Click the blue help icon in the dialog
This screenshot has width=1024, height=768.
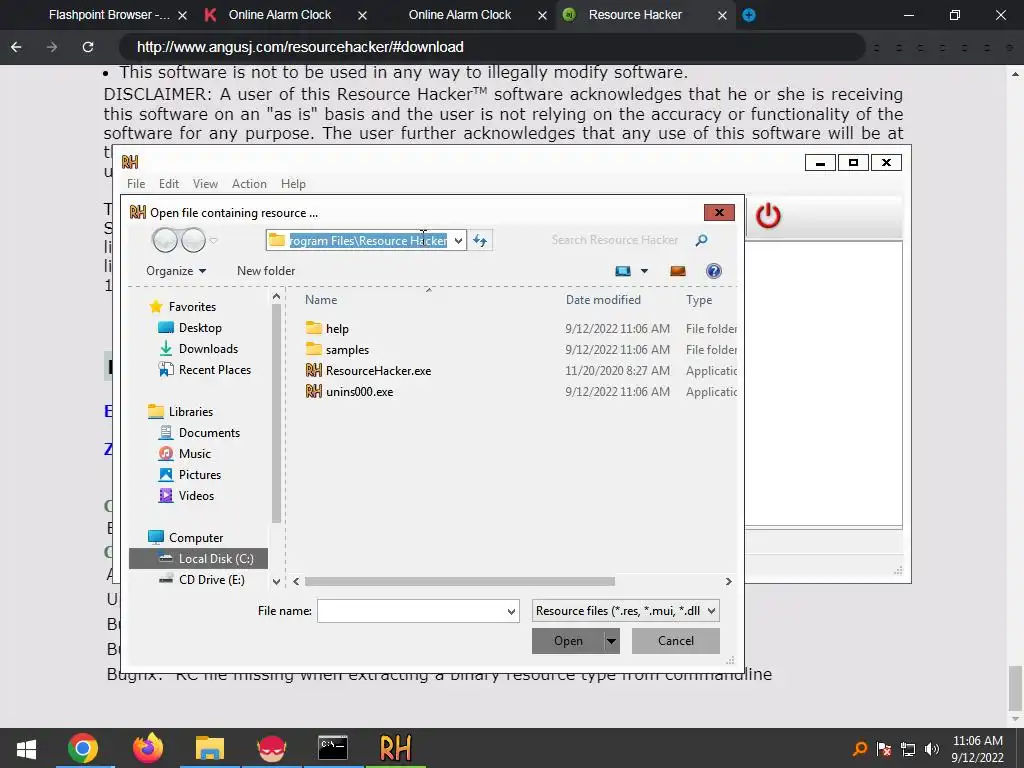[x=714, y=271]
